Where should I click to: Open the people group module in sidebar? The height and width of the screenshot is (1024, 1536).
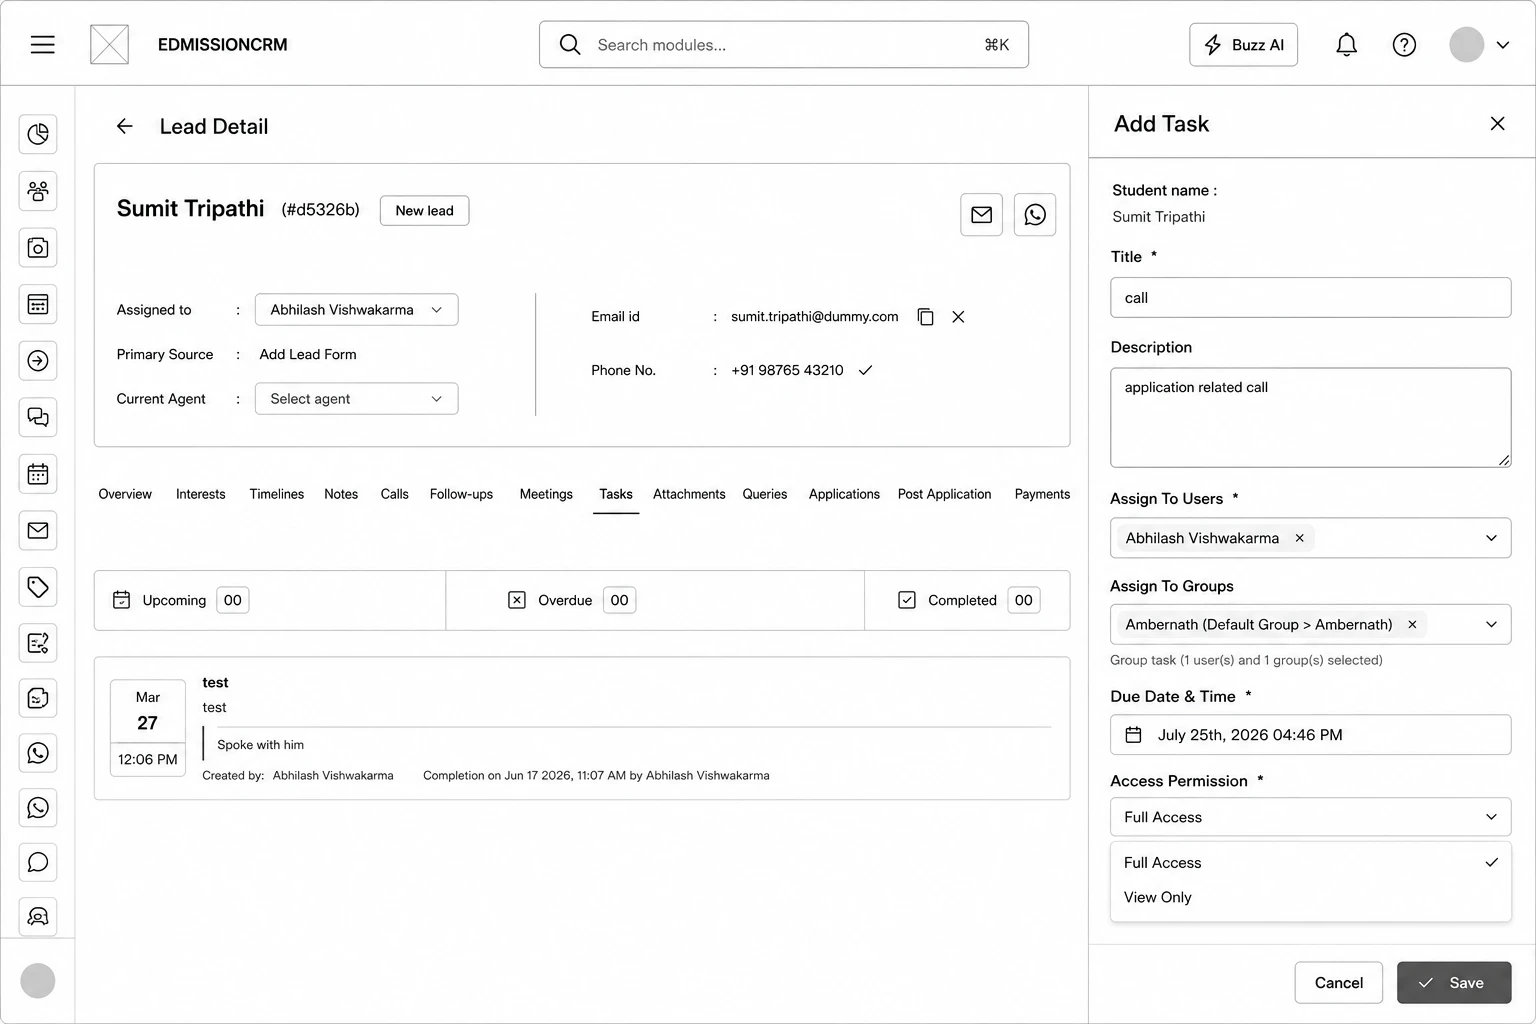(38, 191)
